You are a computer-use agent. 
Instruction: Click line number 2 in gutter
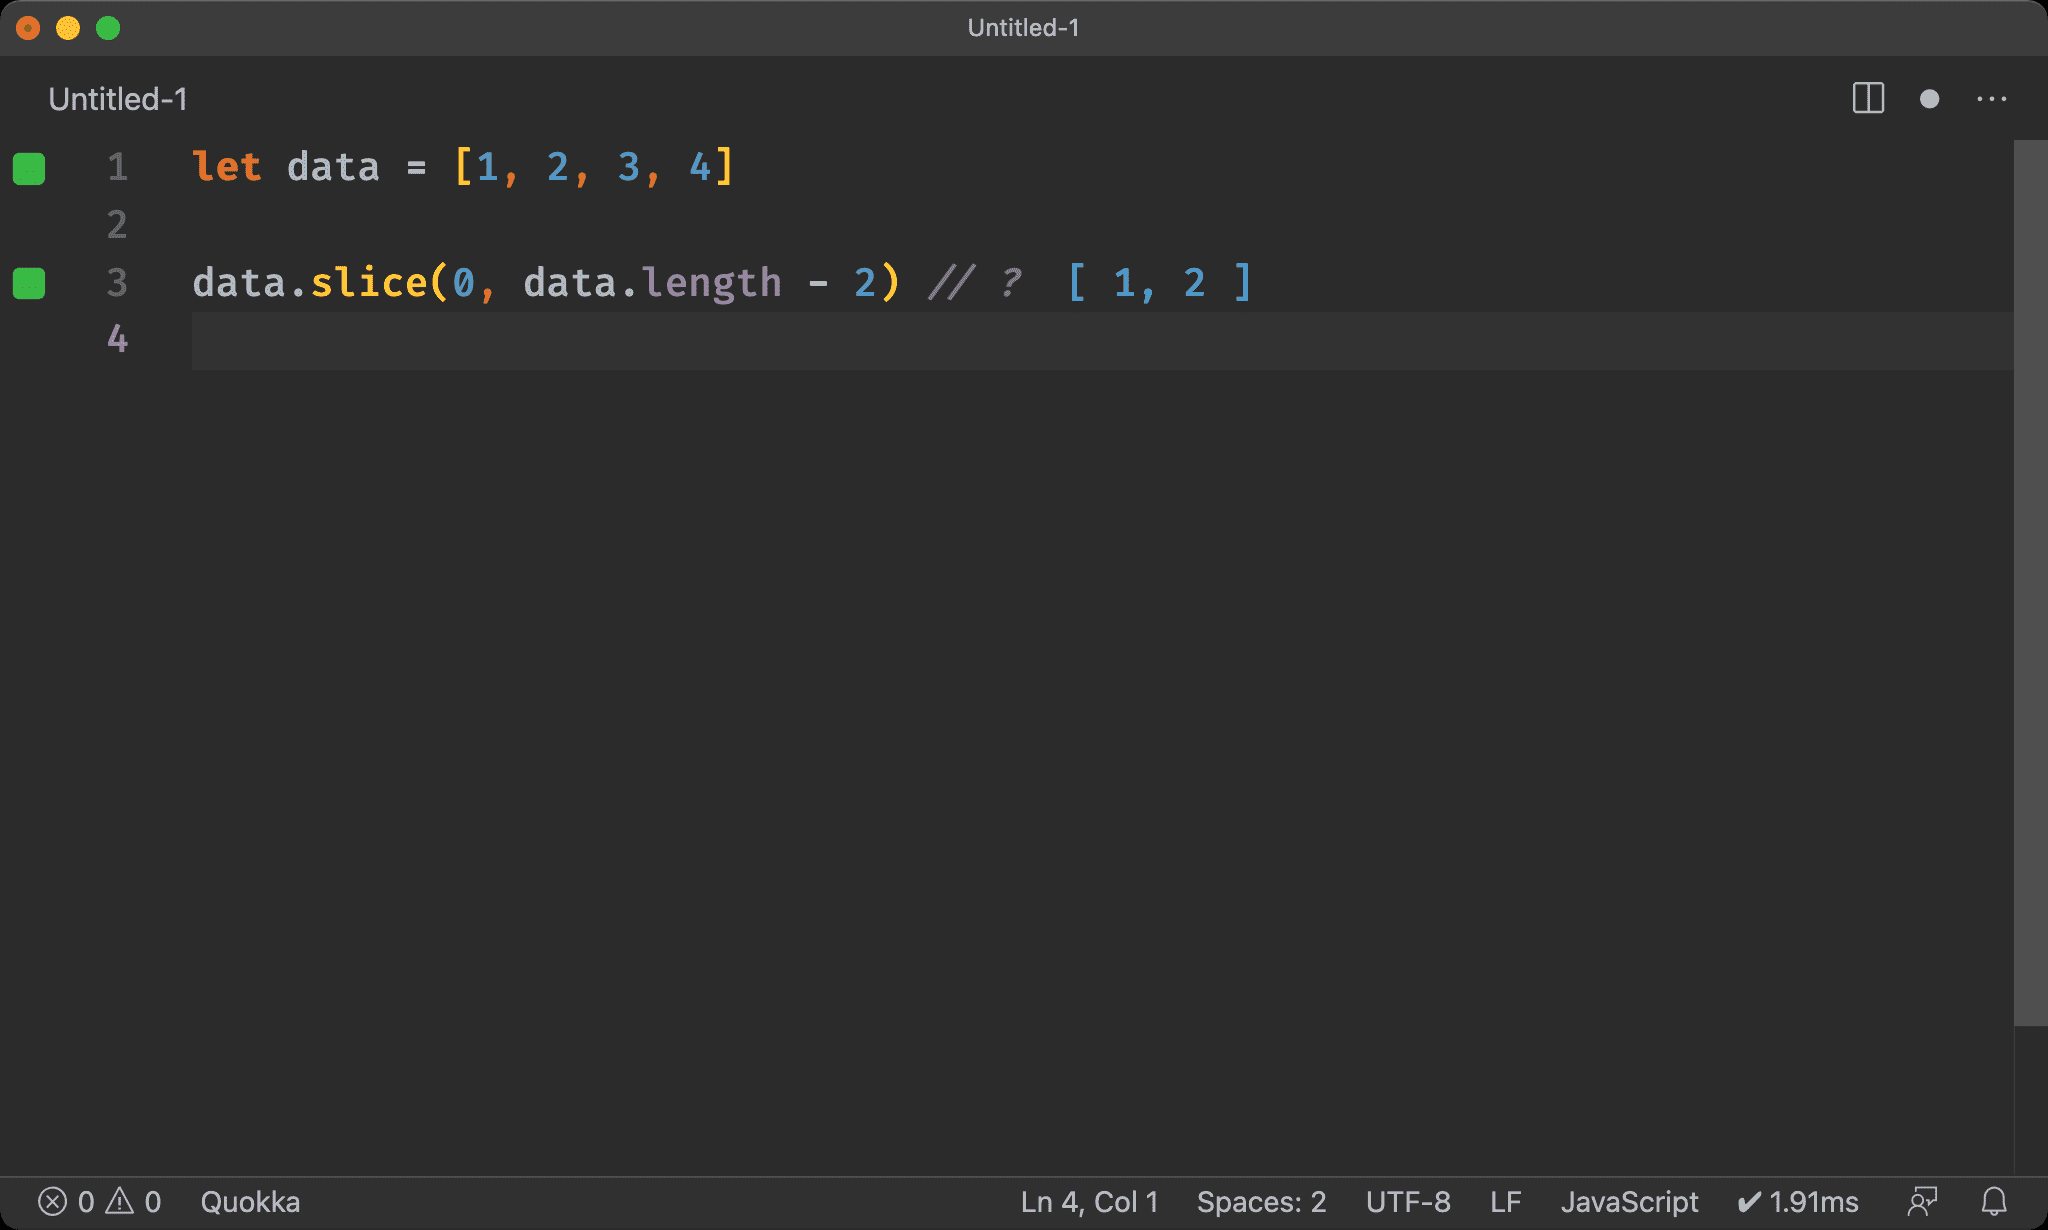pyautogui.click(x=117, y=225)
